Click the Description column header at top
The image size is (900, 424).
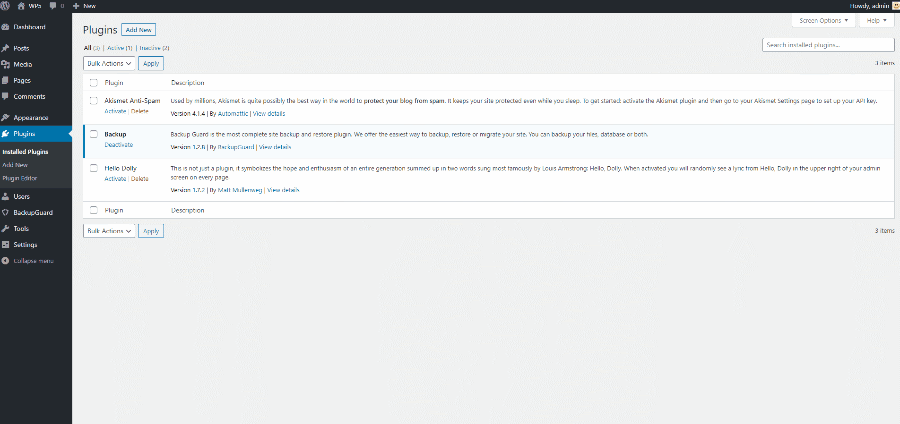click(188, 83)
